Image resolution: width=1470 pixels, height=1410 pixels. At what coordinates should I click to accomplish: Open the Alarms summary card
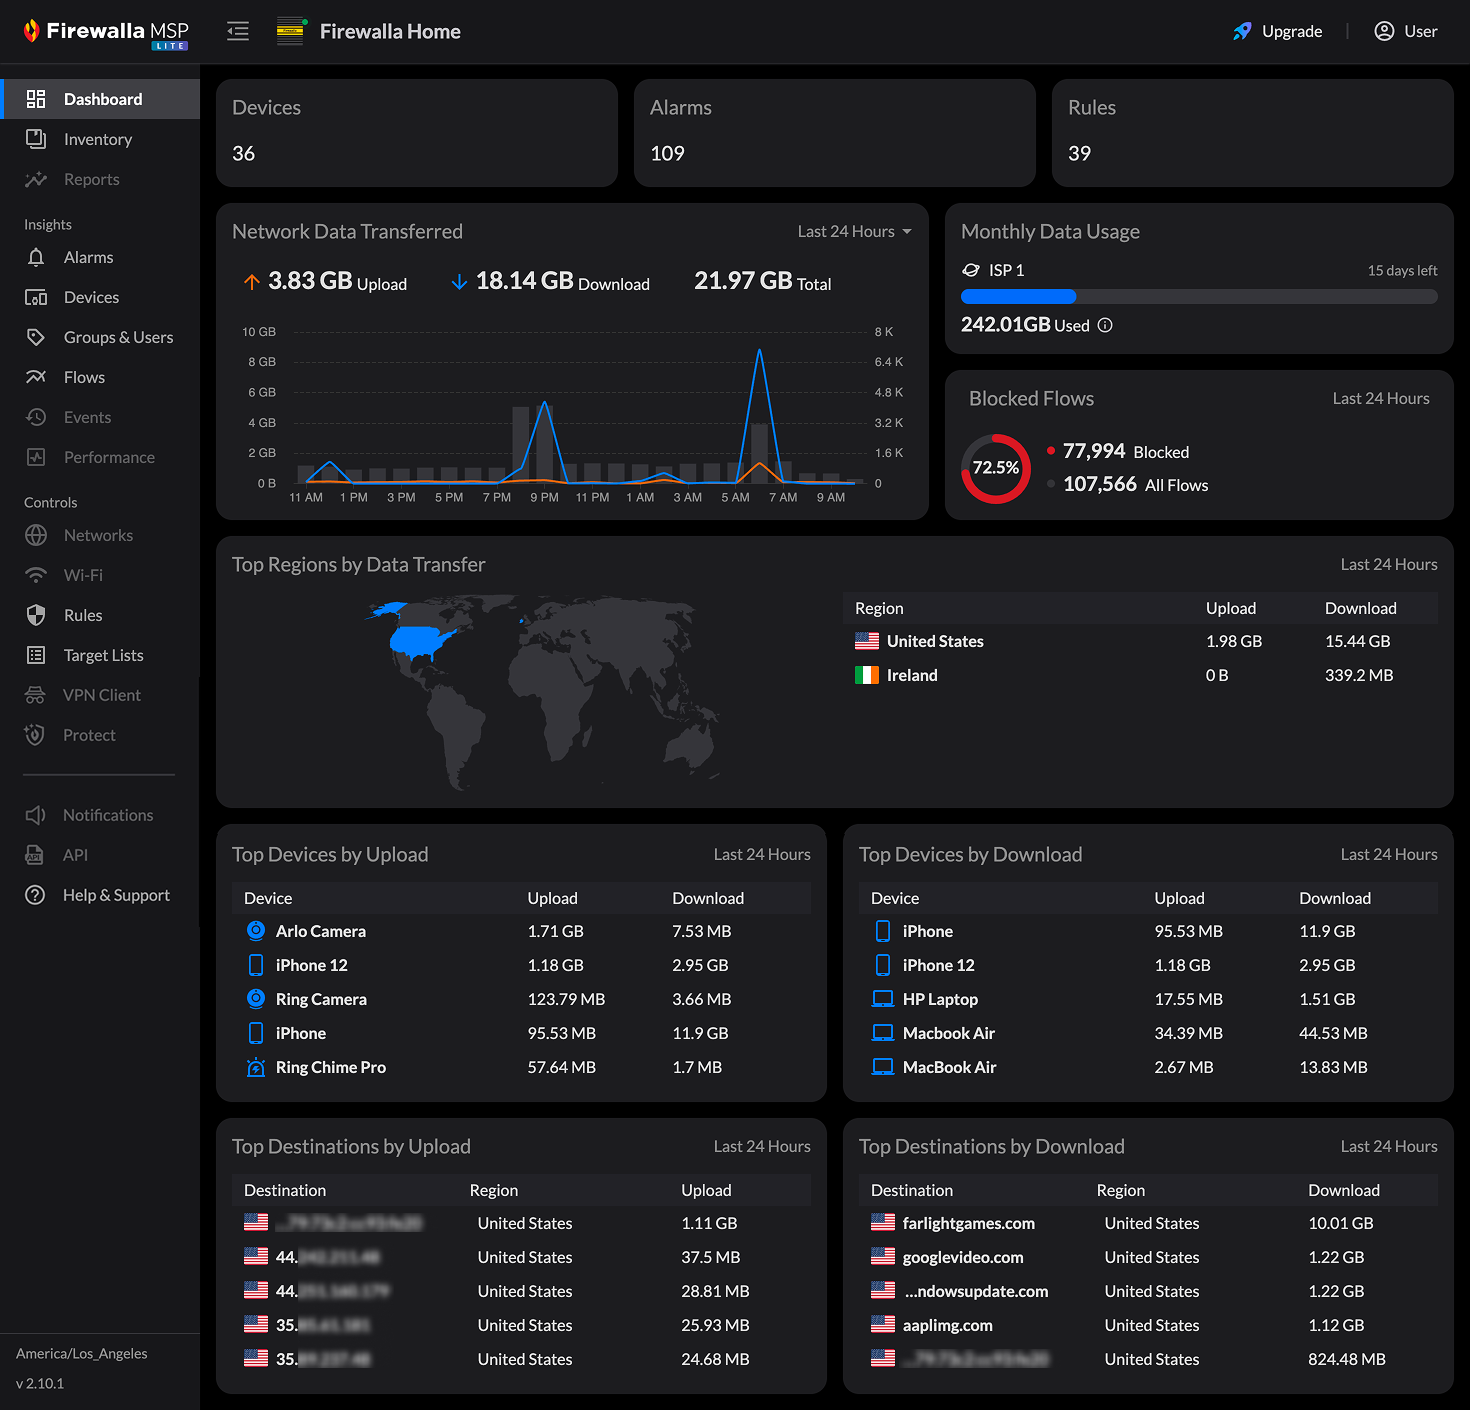(834, 133)
